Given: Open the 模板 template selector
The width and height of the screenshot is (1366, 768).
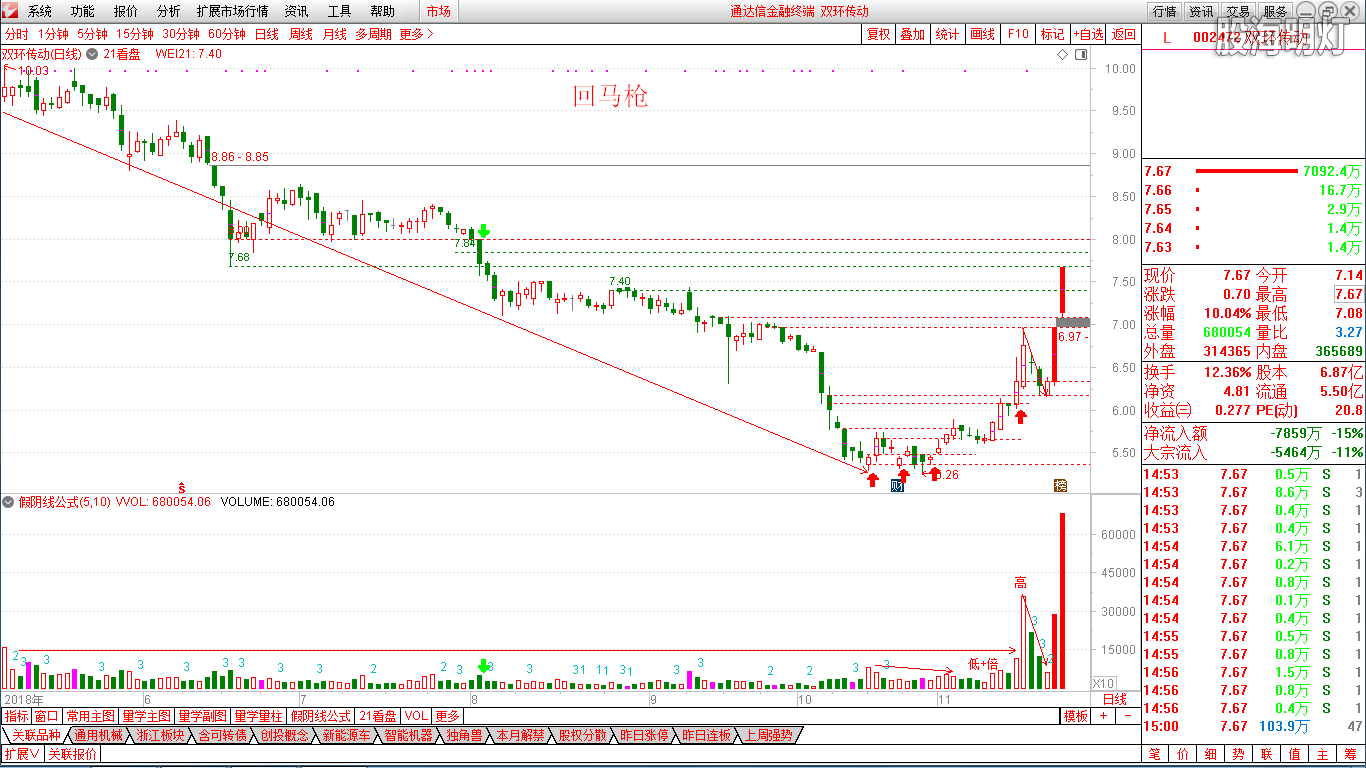Looking at the screenshot, I should (1076, 716).
